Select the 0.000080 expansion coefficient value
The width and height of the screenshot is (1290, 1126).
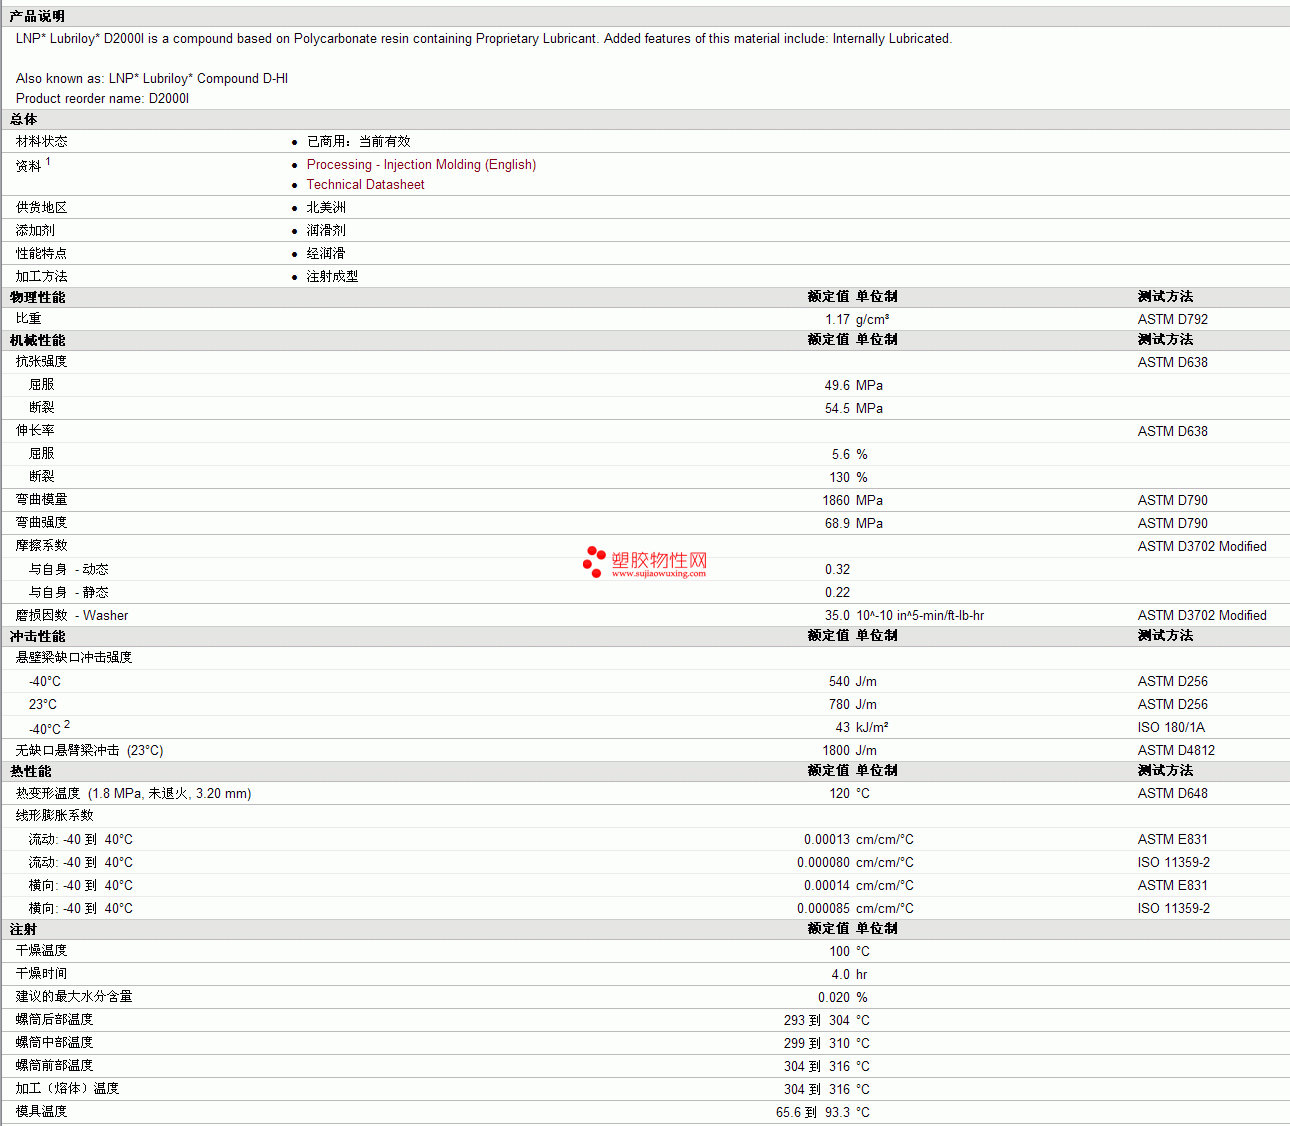tap(824, 863)
